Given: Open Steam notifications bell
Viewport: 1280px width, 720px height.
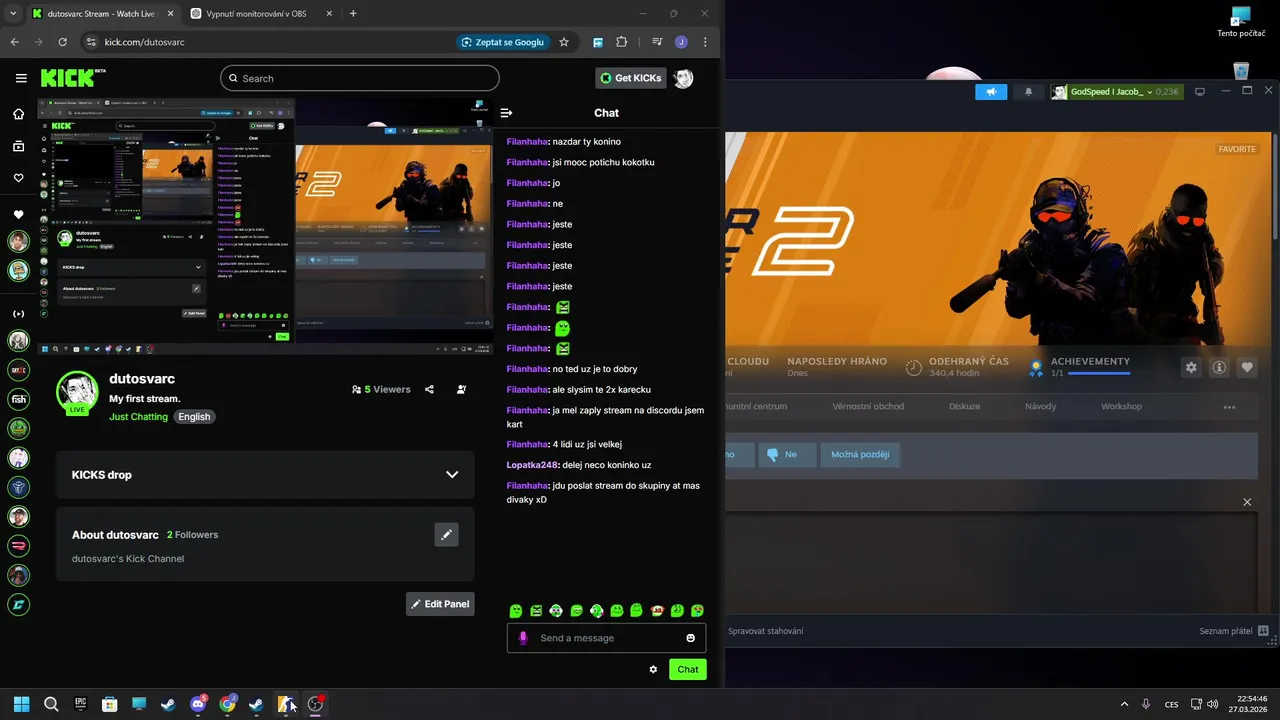Looking at the screenshot, I should 1028,91.
